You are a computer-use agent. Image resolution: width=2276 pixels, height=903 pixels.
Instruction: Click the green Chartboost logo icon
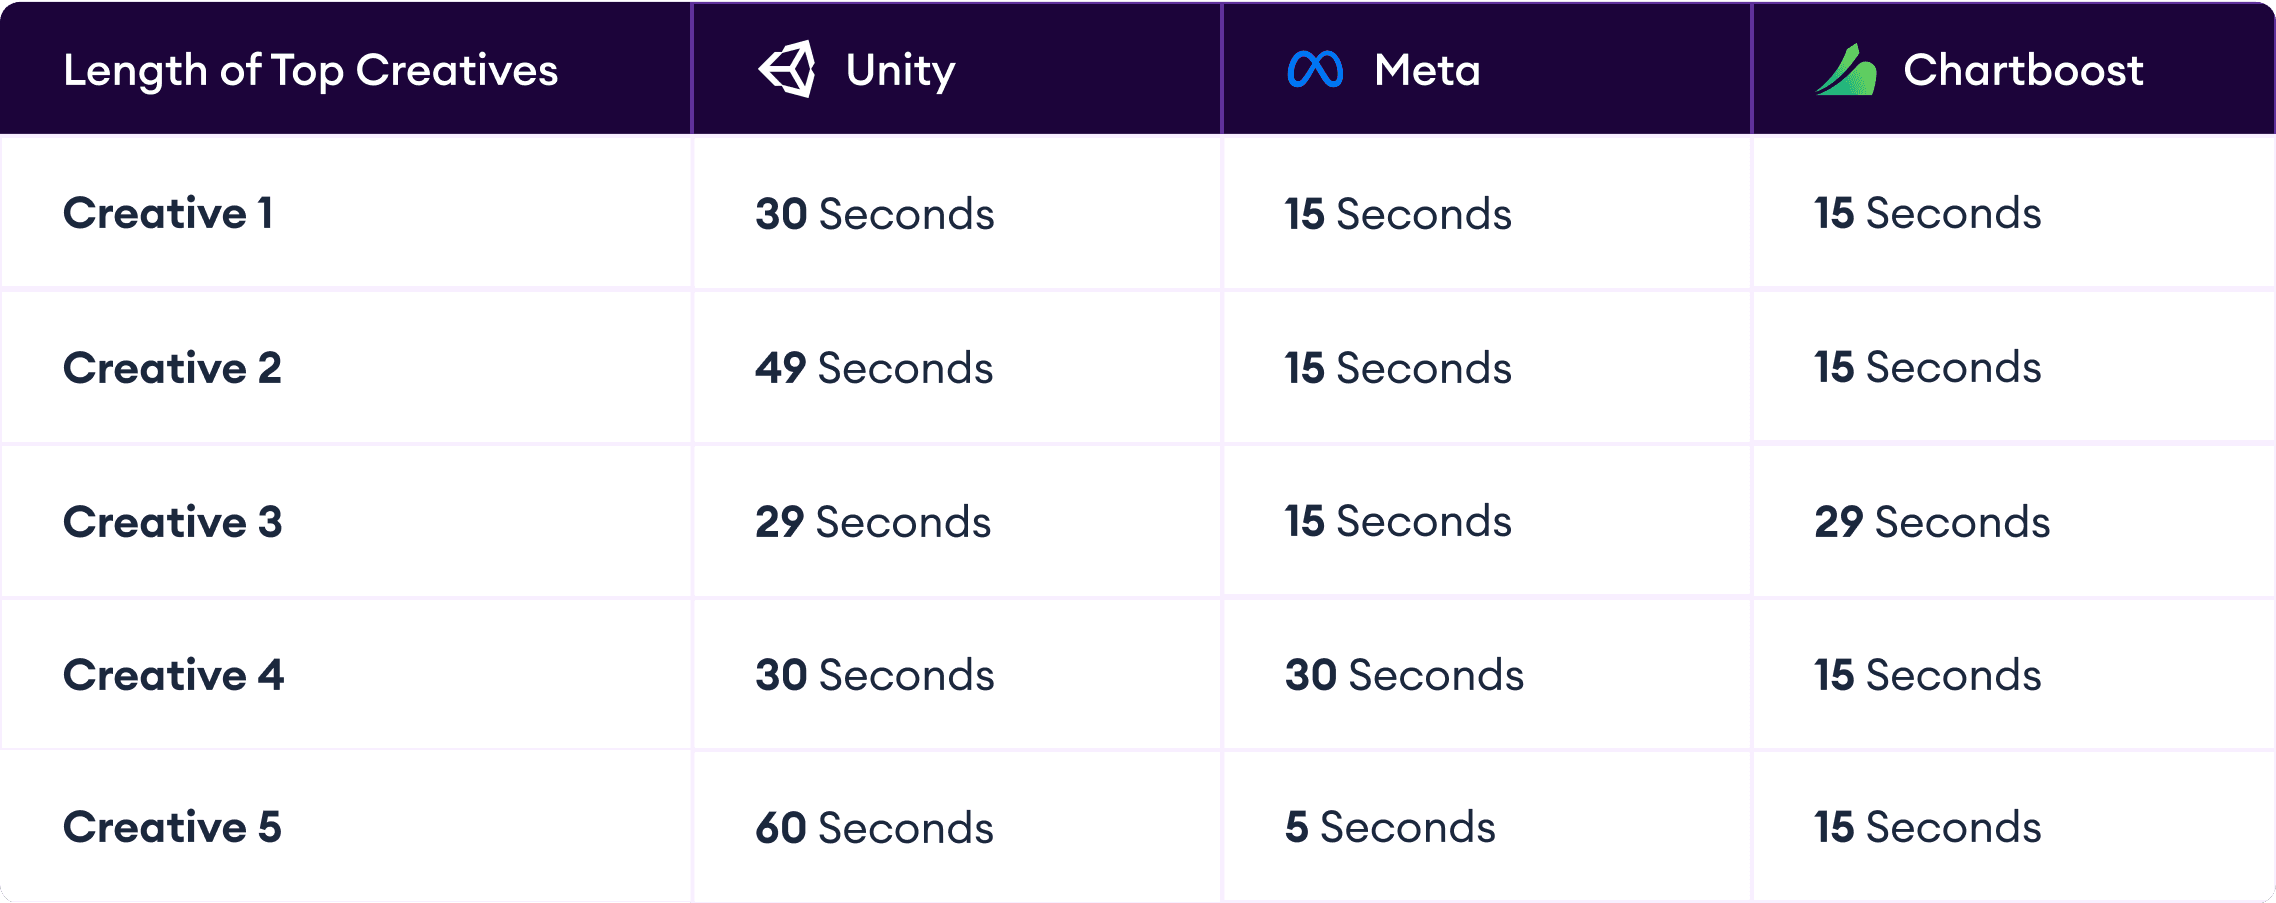pyautogui.click(x=1846, y=70)
